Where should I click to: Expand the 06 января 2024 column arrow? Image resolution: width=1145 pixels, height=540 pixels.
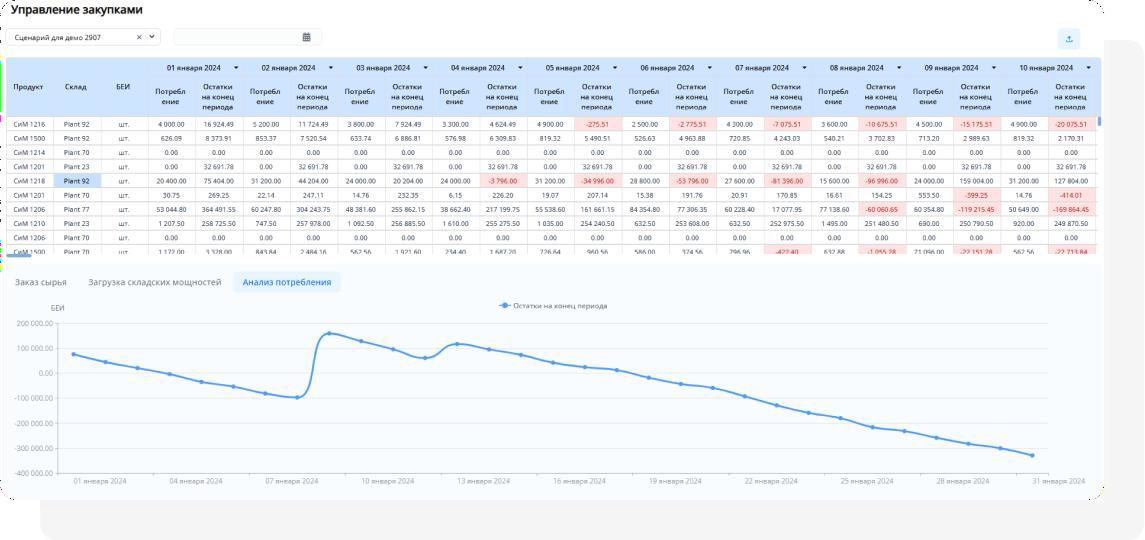point(710,67)
